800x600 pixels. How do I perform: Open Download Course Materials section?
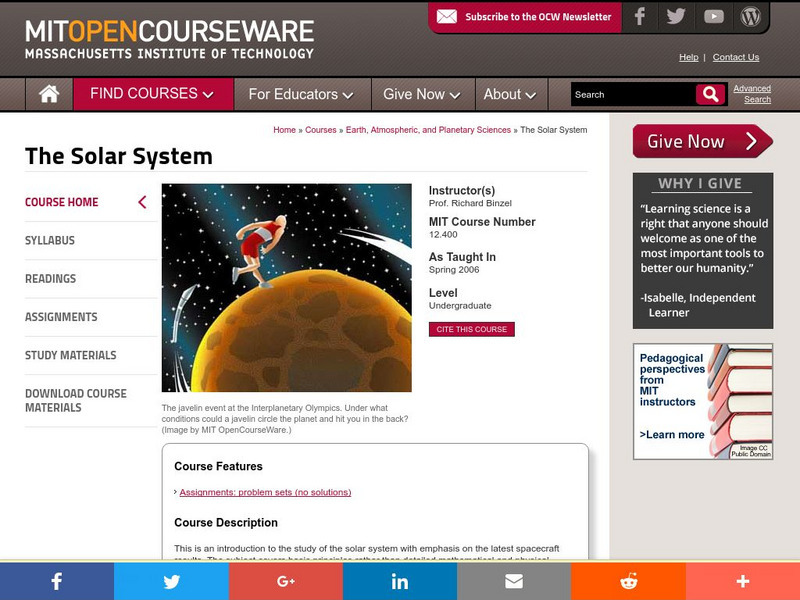click(x=76, y=401)
